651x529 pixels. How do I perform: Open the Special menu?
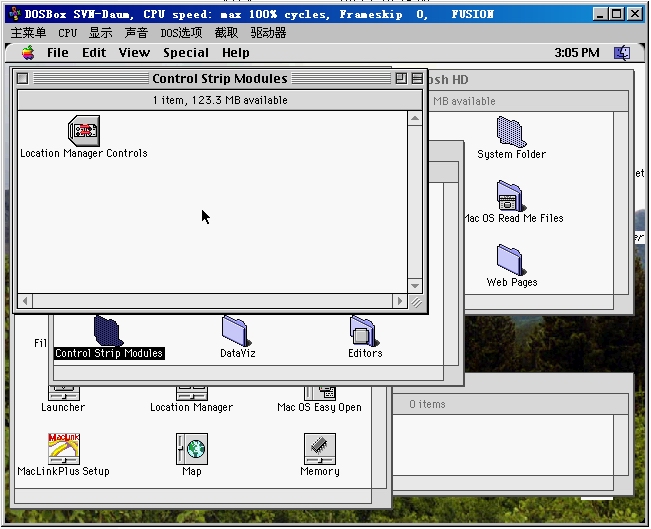click(186, 53)
